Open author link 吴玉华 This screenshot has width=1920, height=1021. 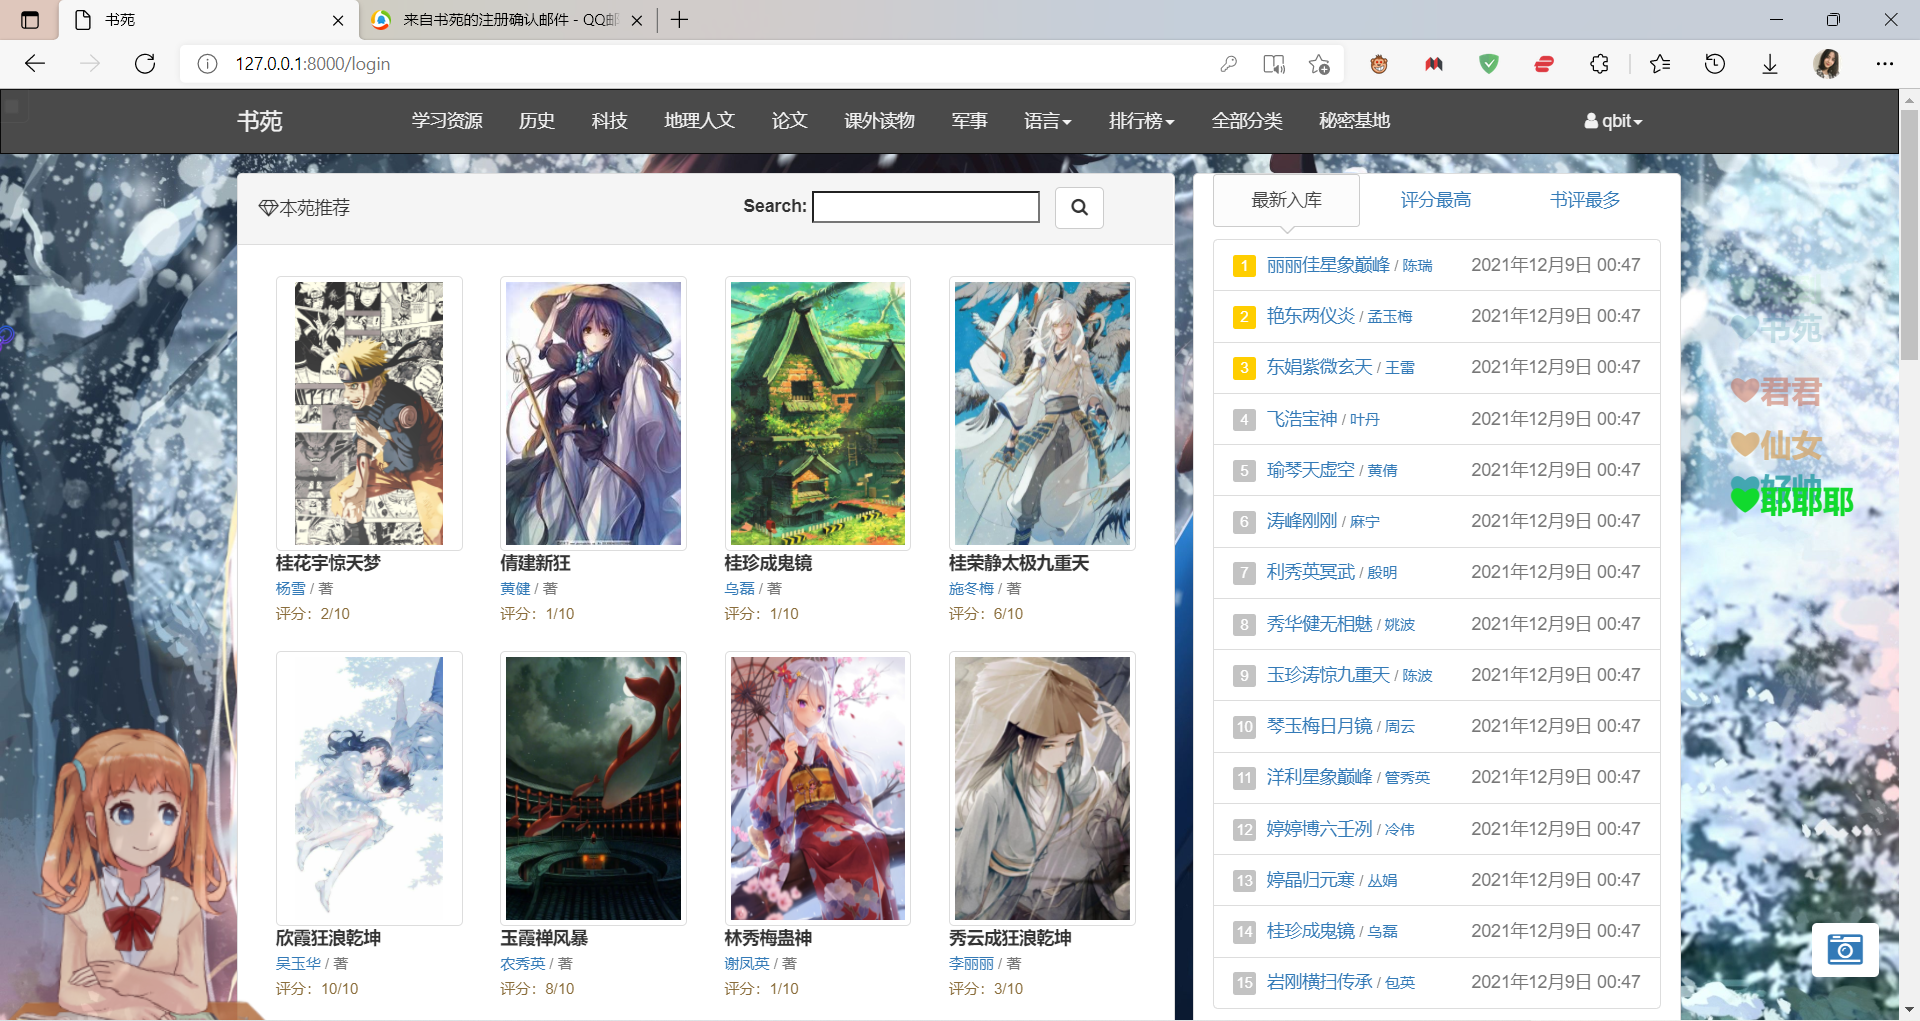[x=298, y=964]
